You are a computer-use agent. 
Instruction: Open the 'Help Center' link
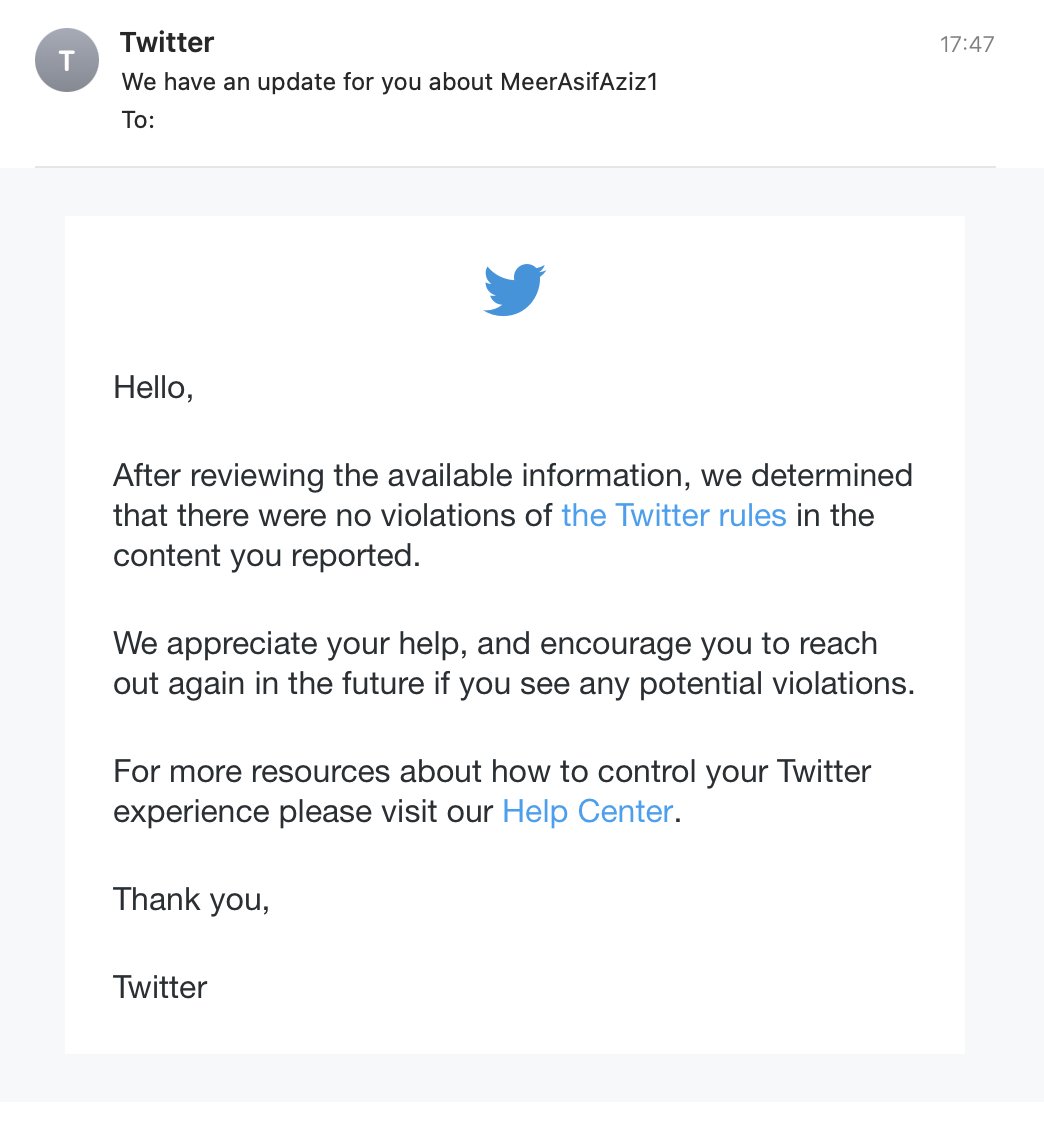point(587,811)
